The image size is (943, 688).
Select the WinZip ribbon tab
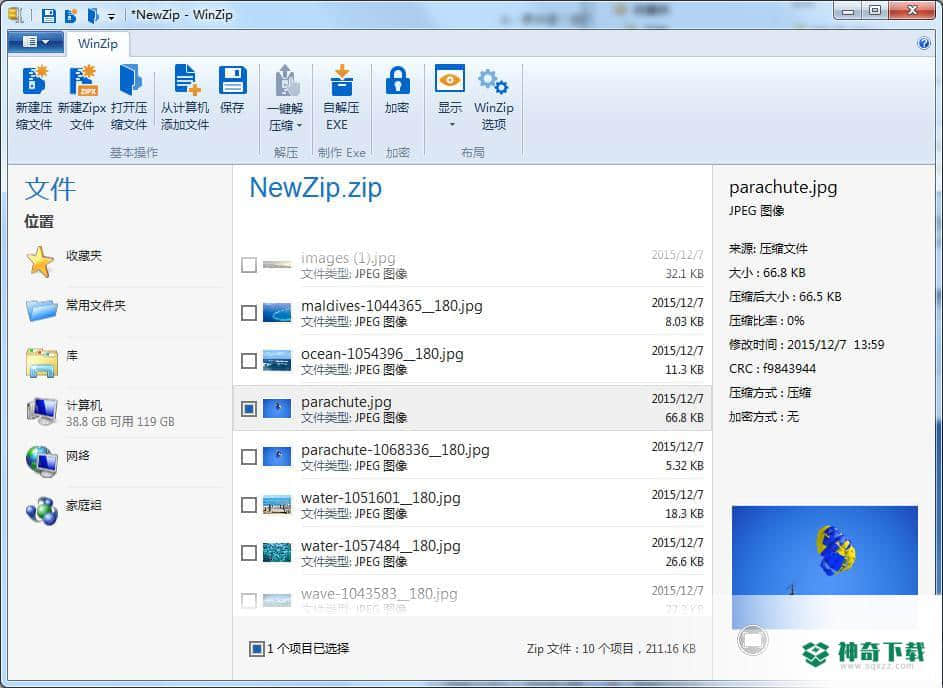[x=97, y=43]
